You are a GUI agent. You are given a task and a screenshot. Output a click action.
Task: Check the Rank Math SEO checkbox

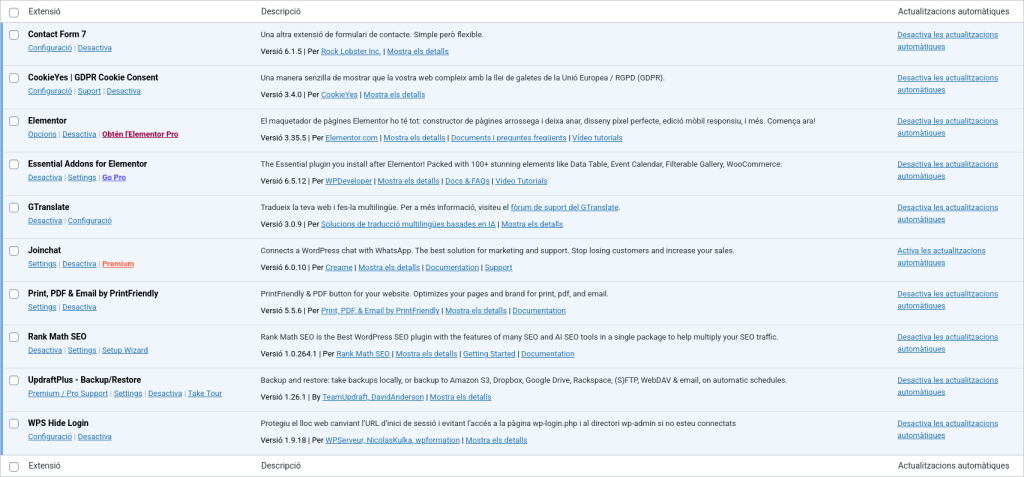click(x=14, y=337)
